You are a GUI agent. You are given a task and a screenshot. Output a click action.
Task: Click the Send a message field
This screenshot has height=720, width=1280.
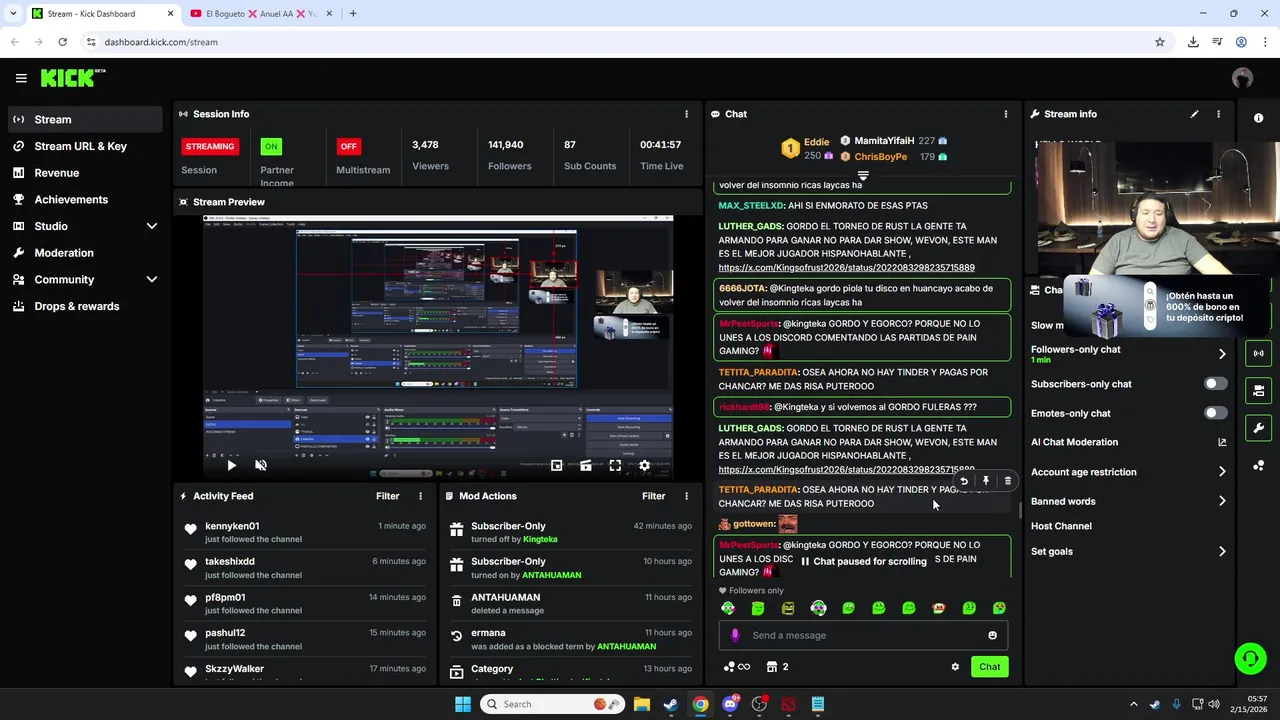click(862, 635)
